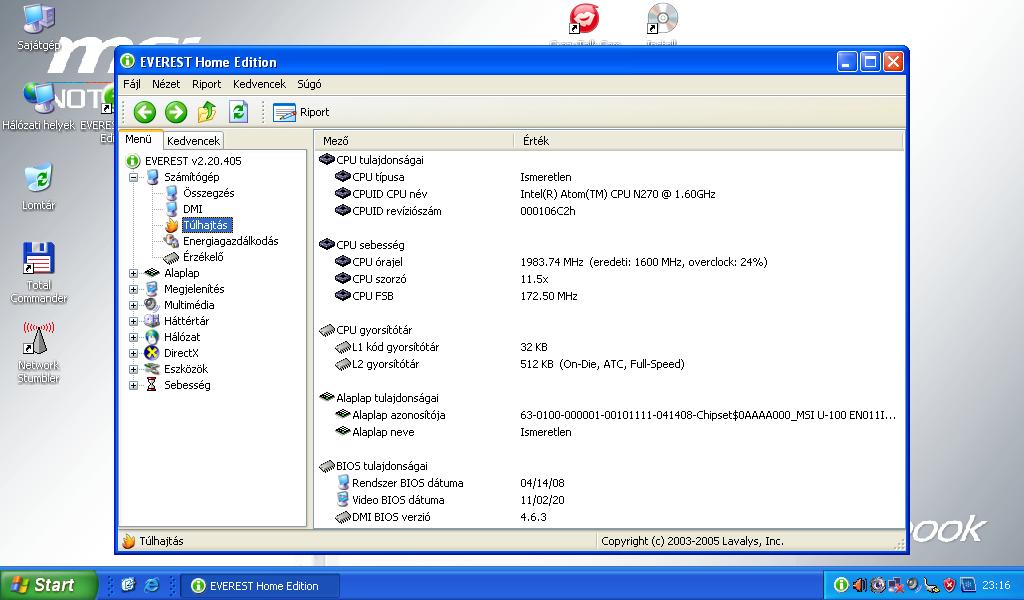1024x600 pixels.
Task: Open the Kedvencek menu
Action: pyautogui.click(x=259, y=84)
